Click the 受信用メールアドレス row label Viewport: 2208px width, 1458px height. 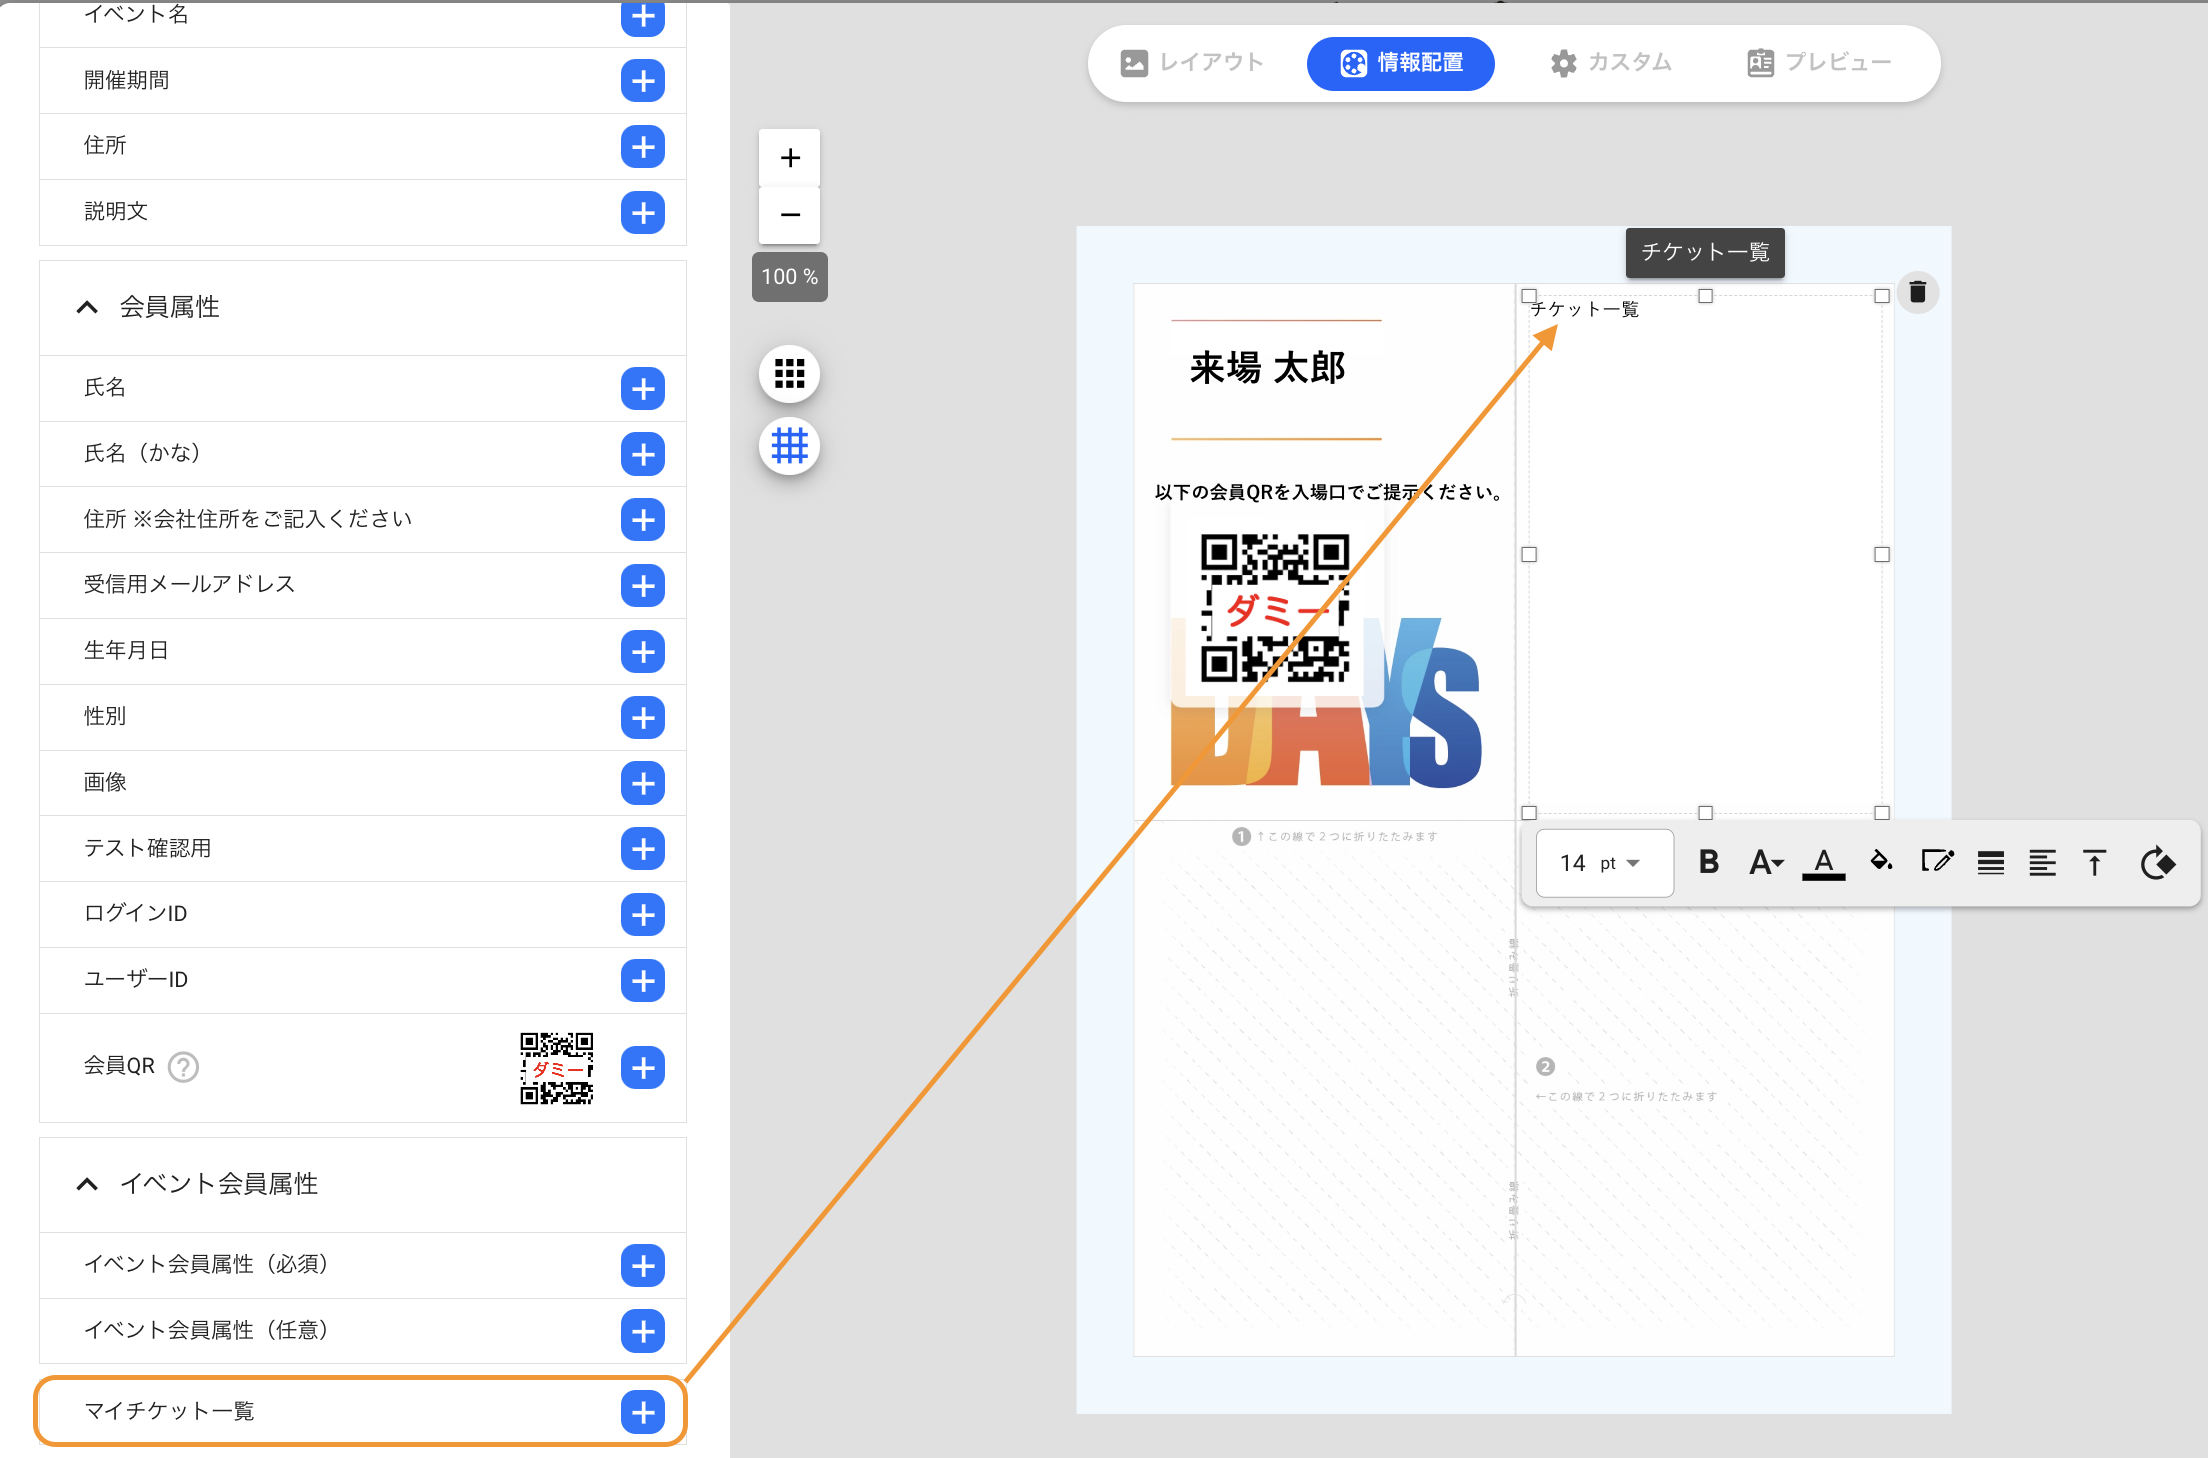[189, 584]
